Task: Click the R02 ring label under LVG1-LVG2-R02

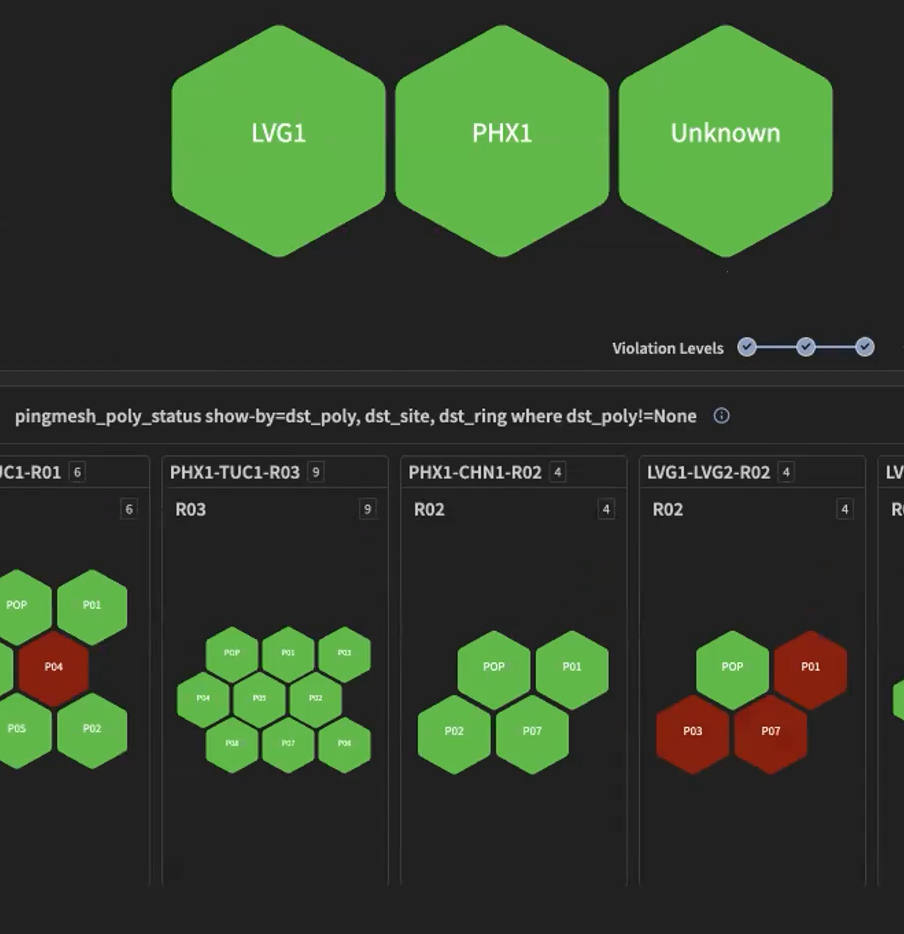Action: click(668, 510)
